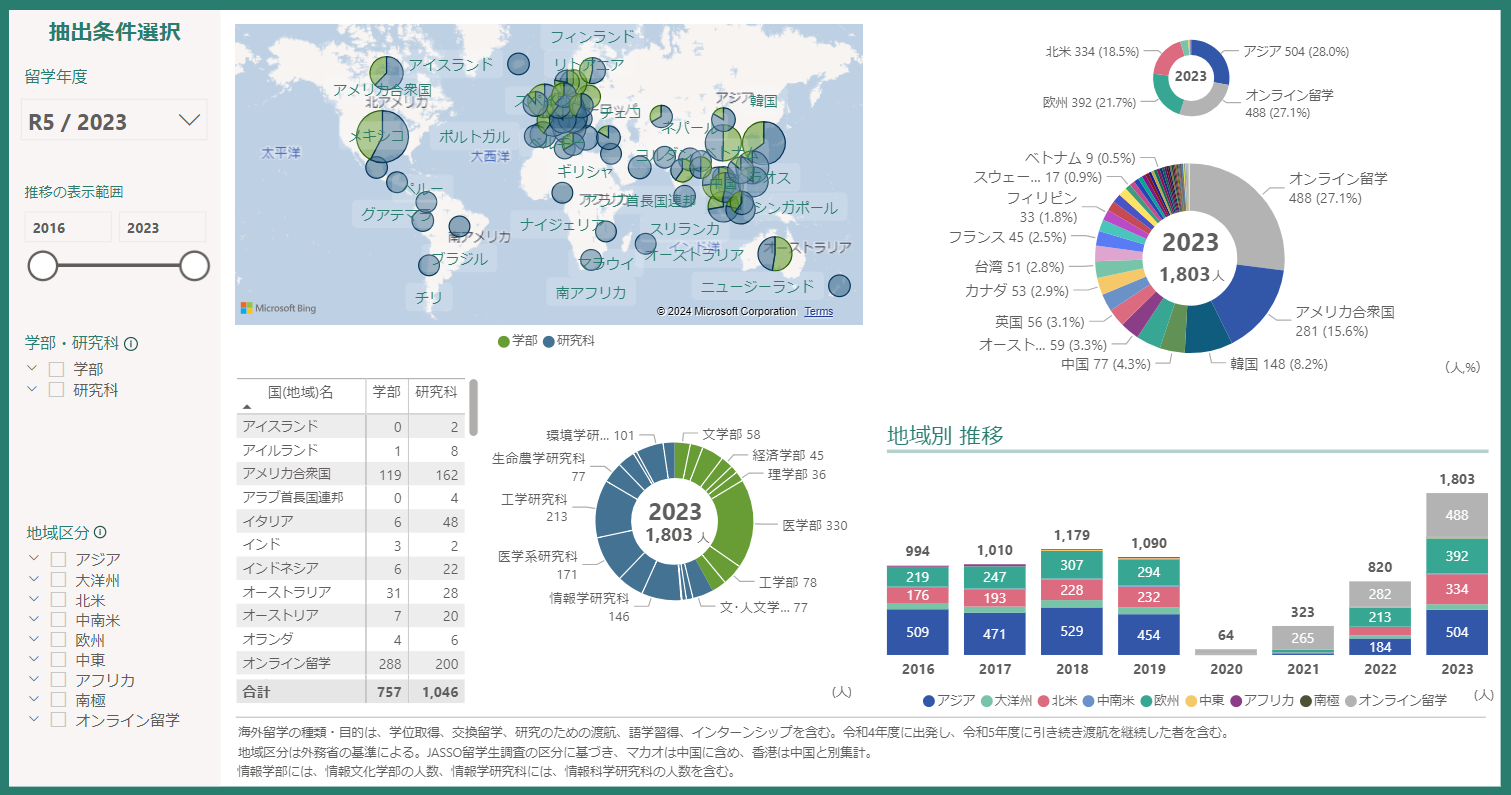Click the sort arrow under 国(地域)名 header

point(247,408)
